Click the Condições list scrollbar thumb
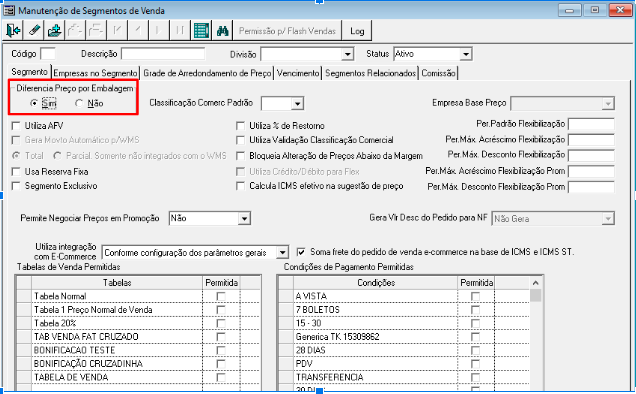Image resolution: width=636 pixels, height=394 pixels. pyautogui.click(x=535, y=295)
